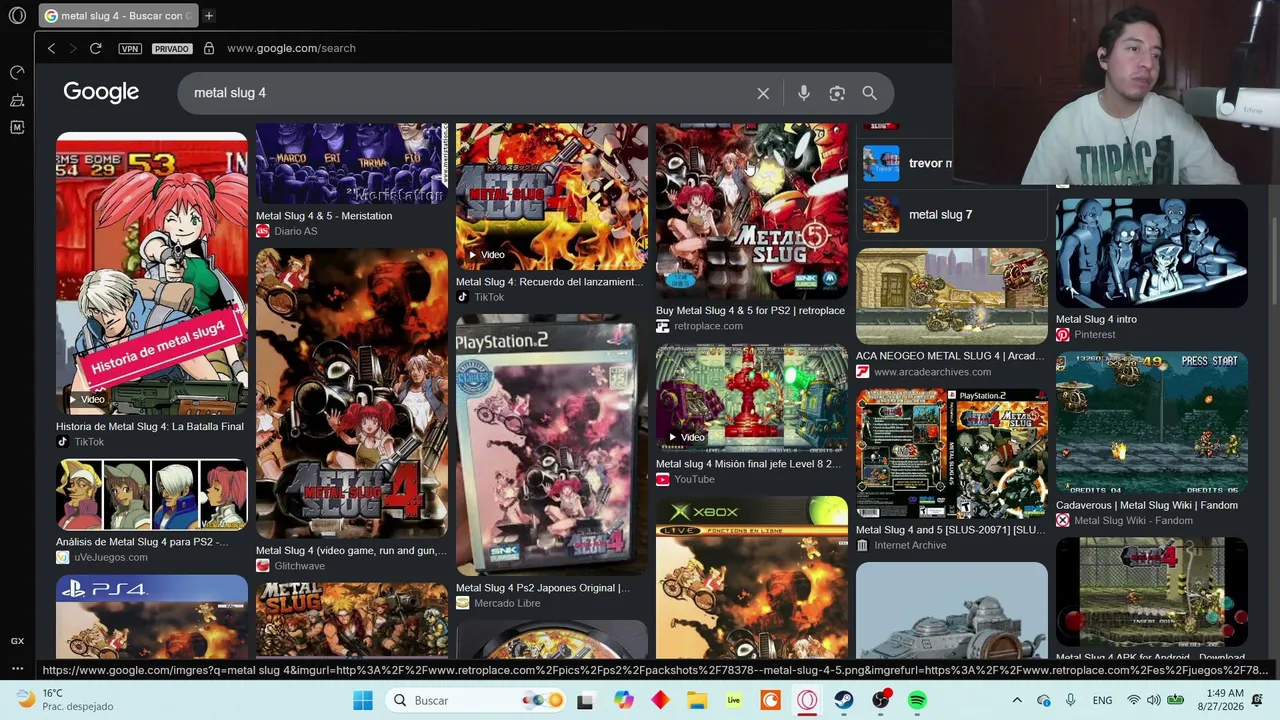Image resolution: width=1280 pixels, height=720 pixels.
Task: Open 'Metal Slug 4 (video game, run and gun' link
Action: [352, 551]
